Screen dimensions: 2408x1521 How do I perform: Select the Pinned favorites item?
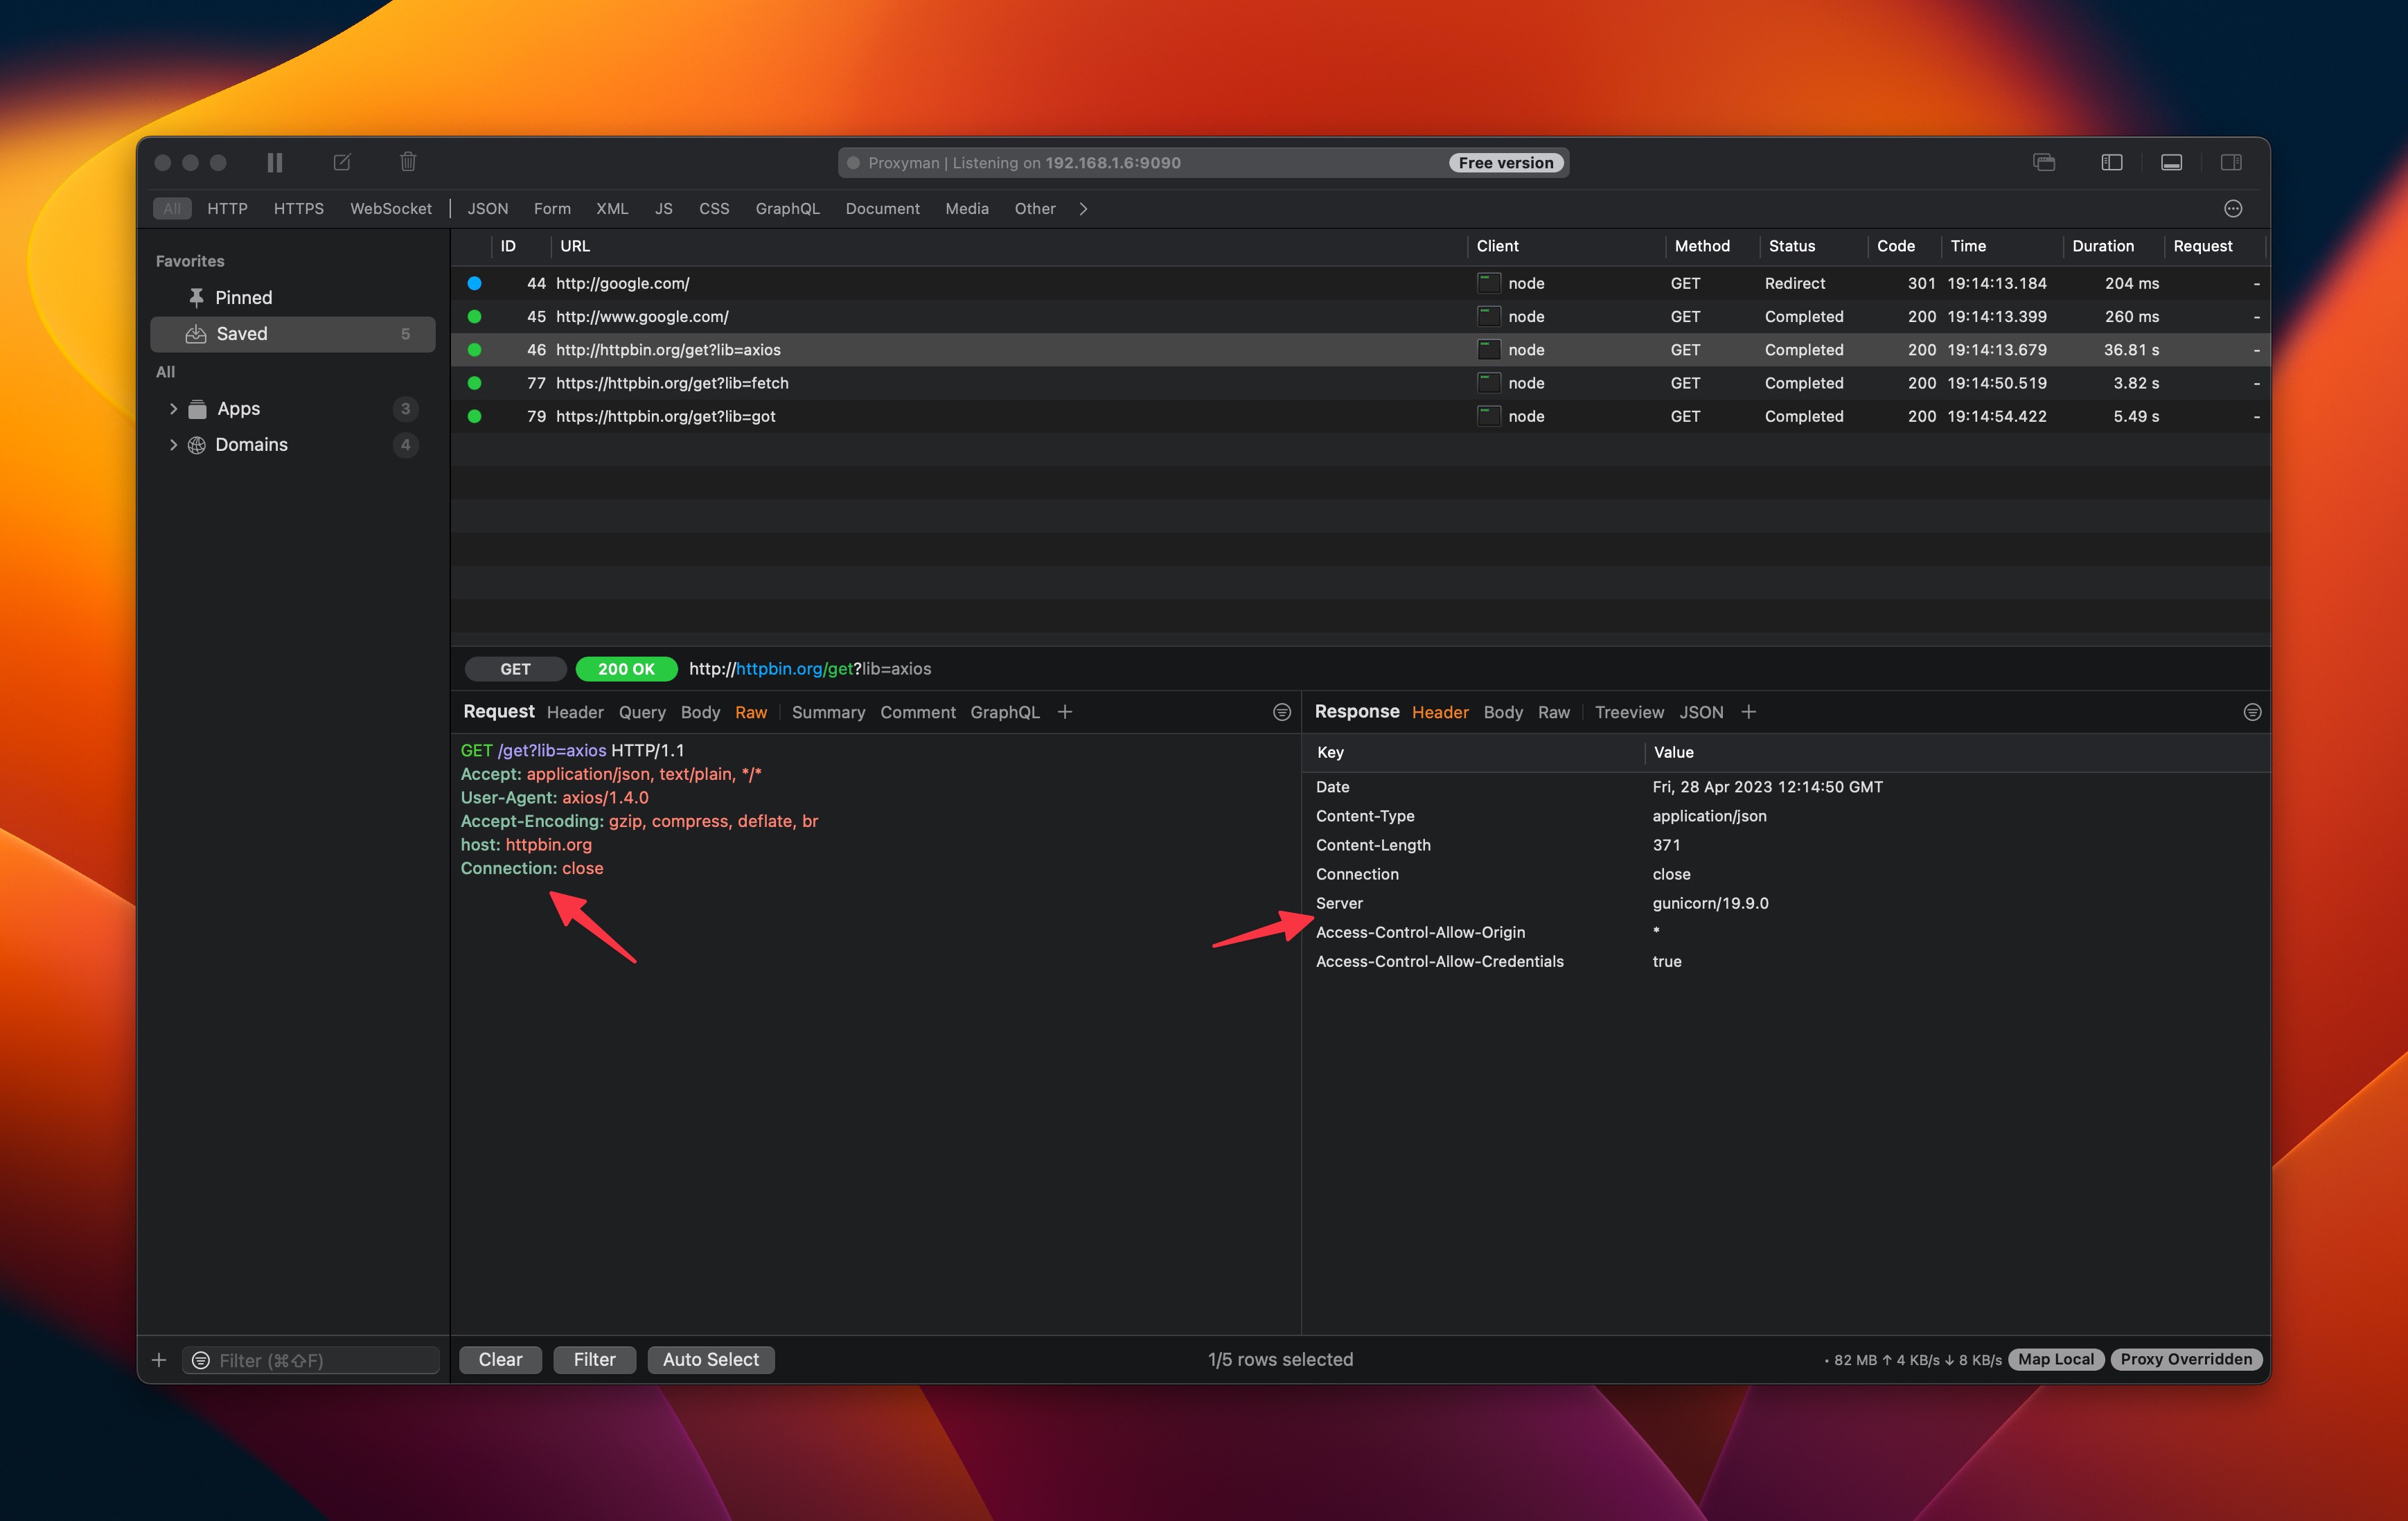point(243,297)
